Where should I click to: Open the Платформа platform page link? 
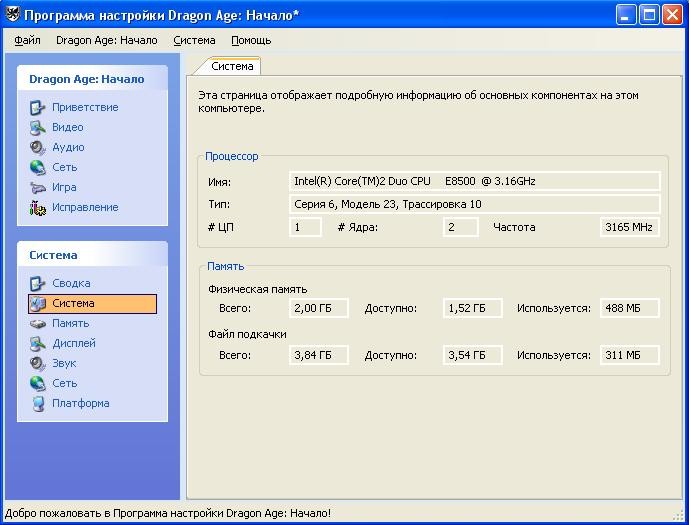point(81,403)
